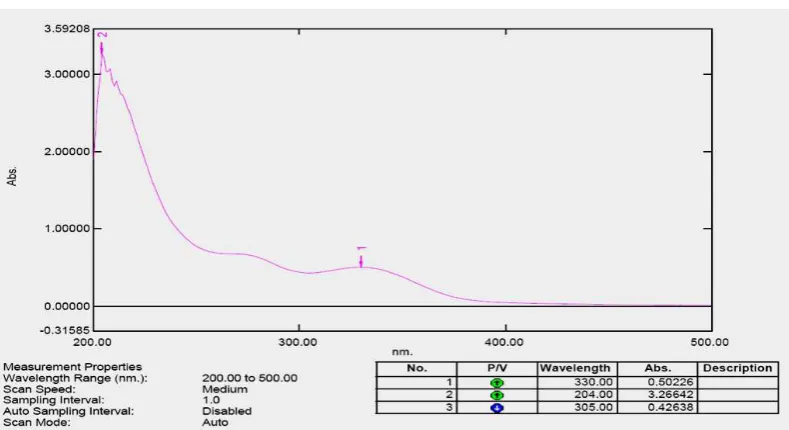This screenshot has height=430, width=789.
Task: Click the Abs. column header
Action: 657,369
